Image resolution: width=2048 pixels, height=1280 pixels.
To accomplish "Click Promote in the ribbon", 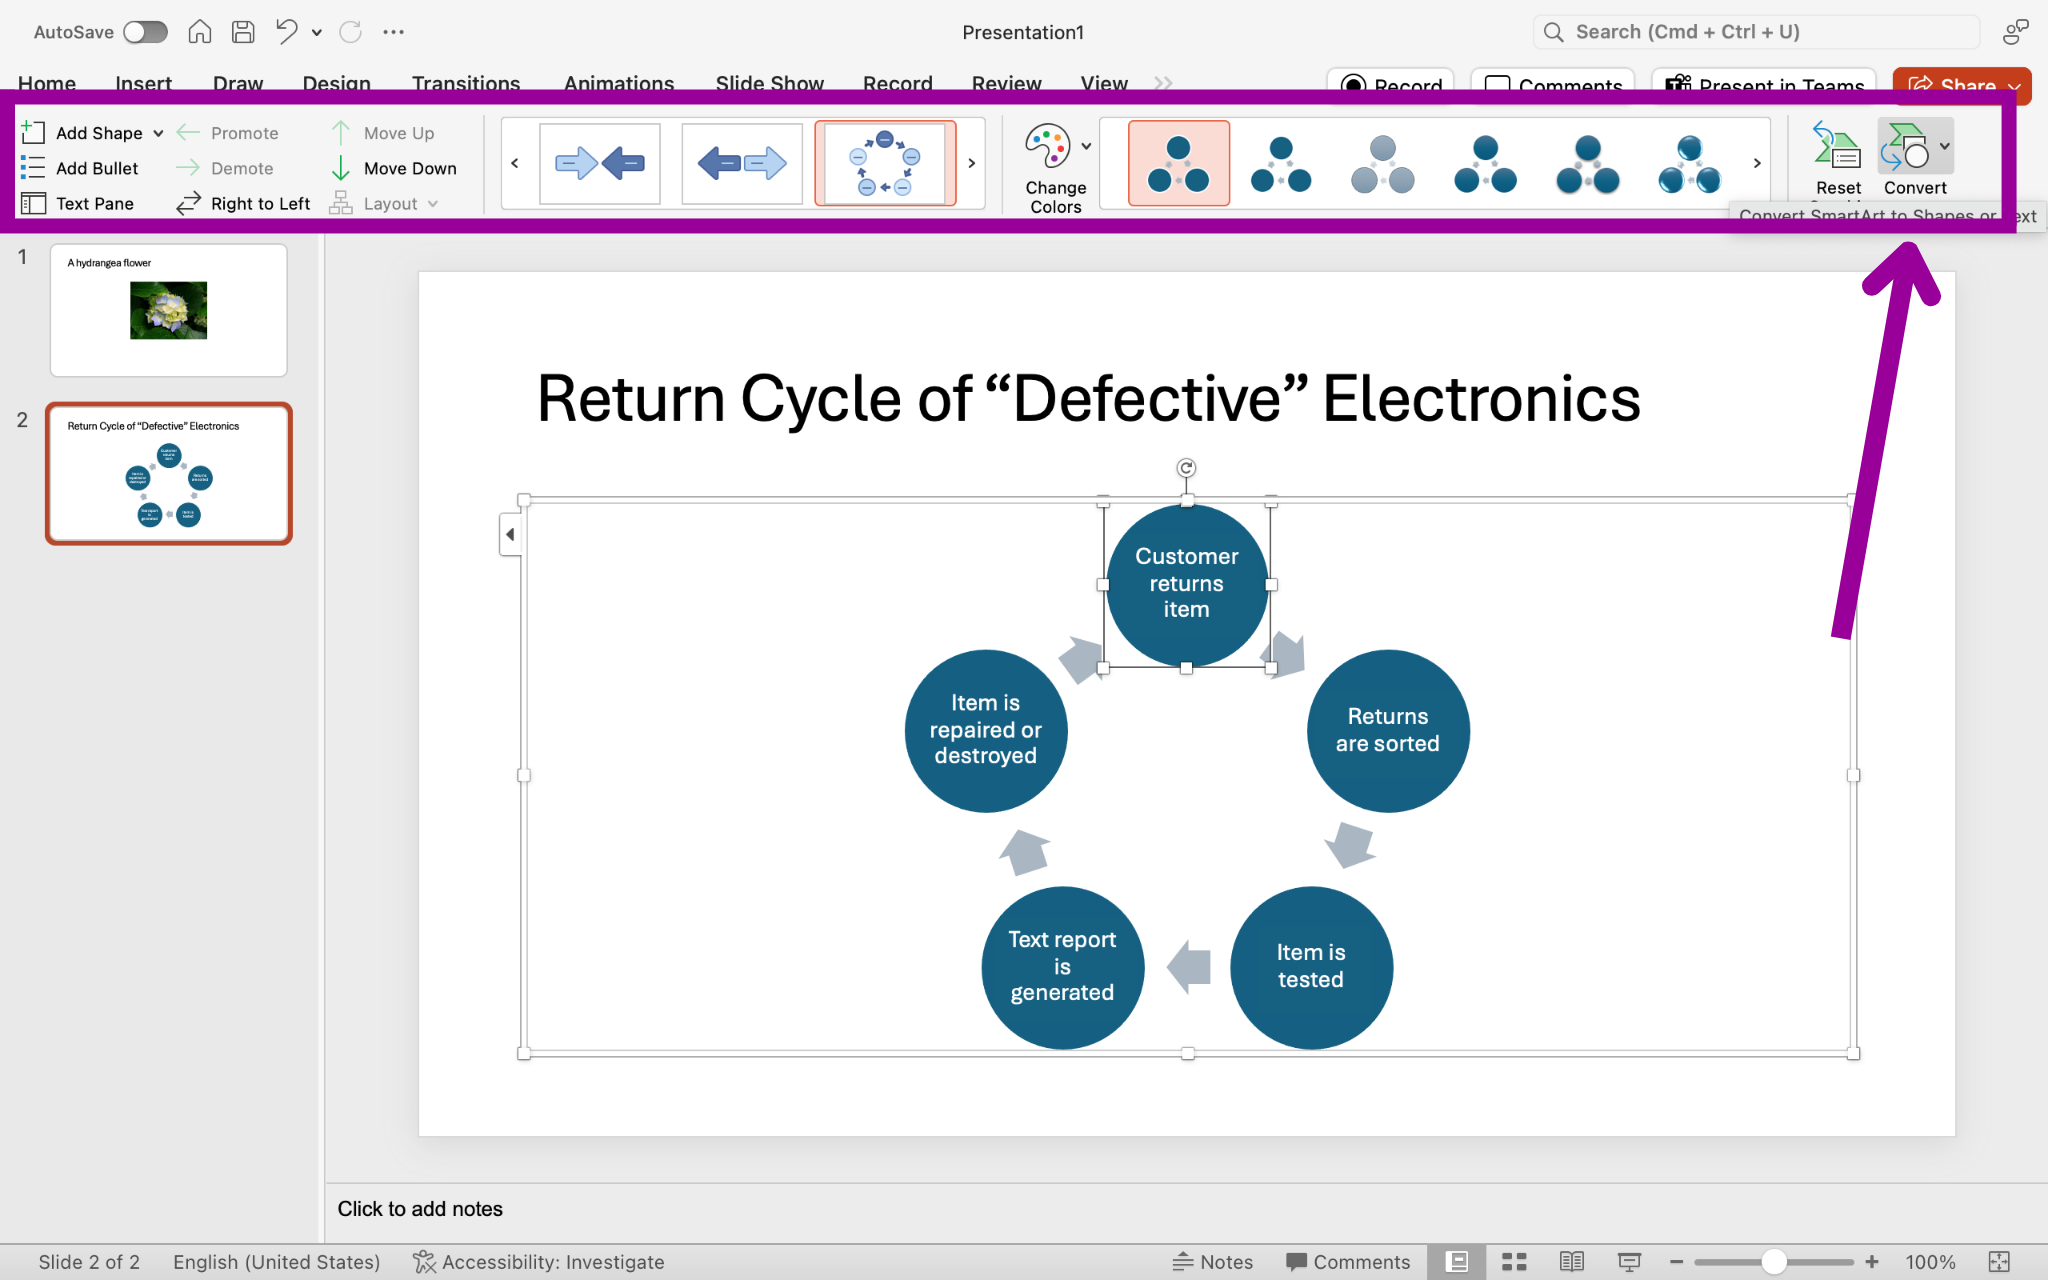I will [228, 133].
